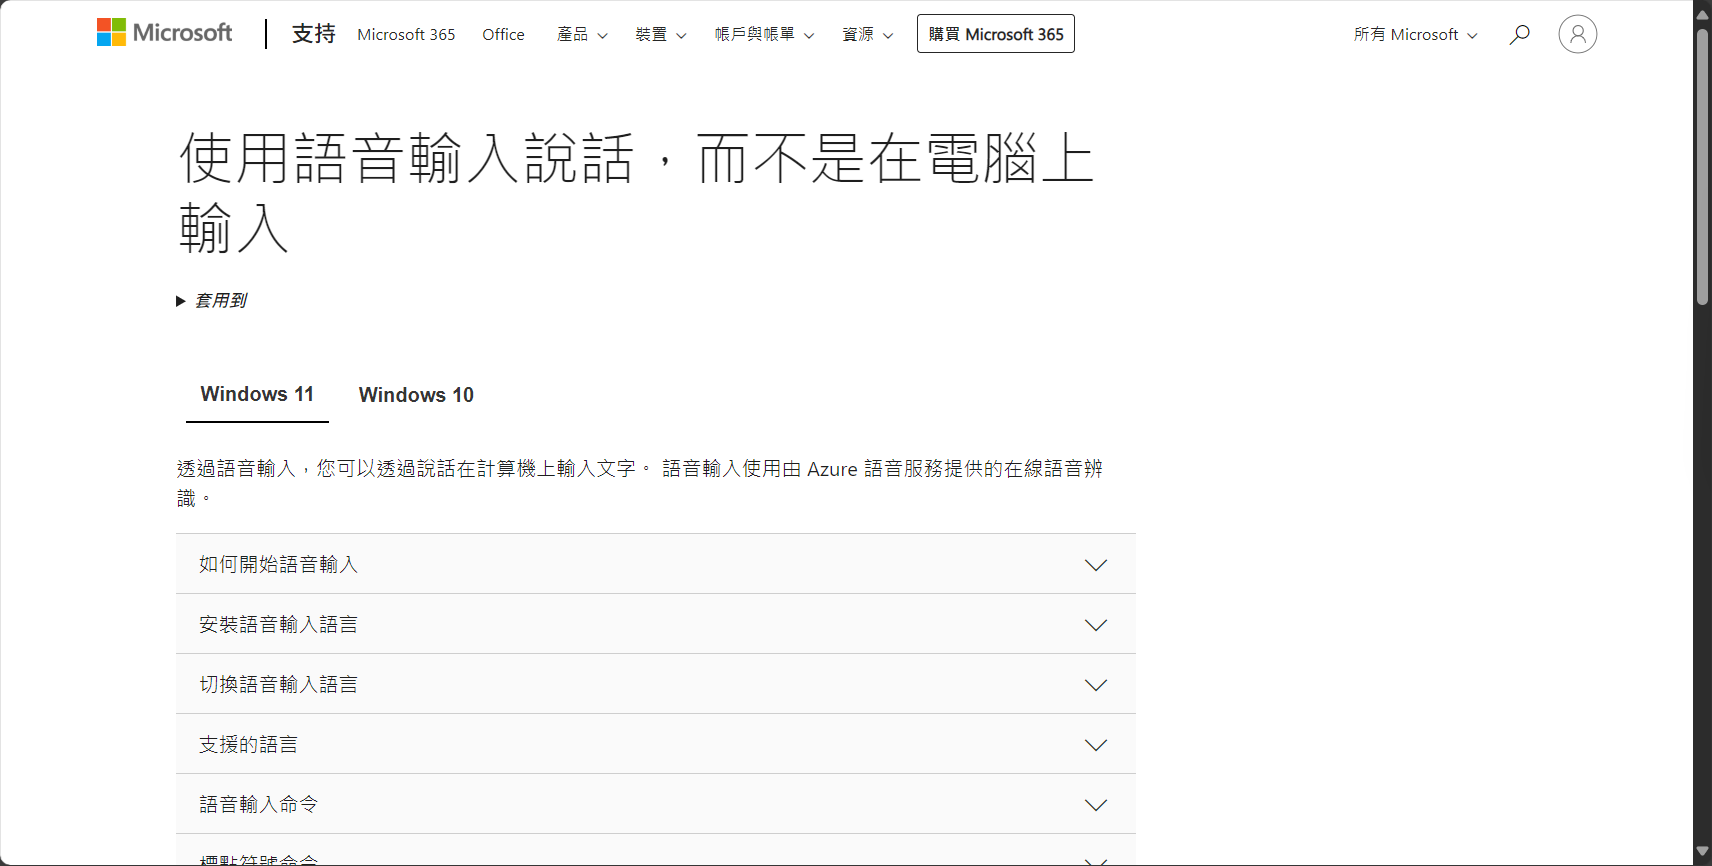Click the vertical scrollbar thumb
1712x866 pixels.
click(1702, 166)
